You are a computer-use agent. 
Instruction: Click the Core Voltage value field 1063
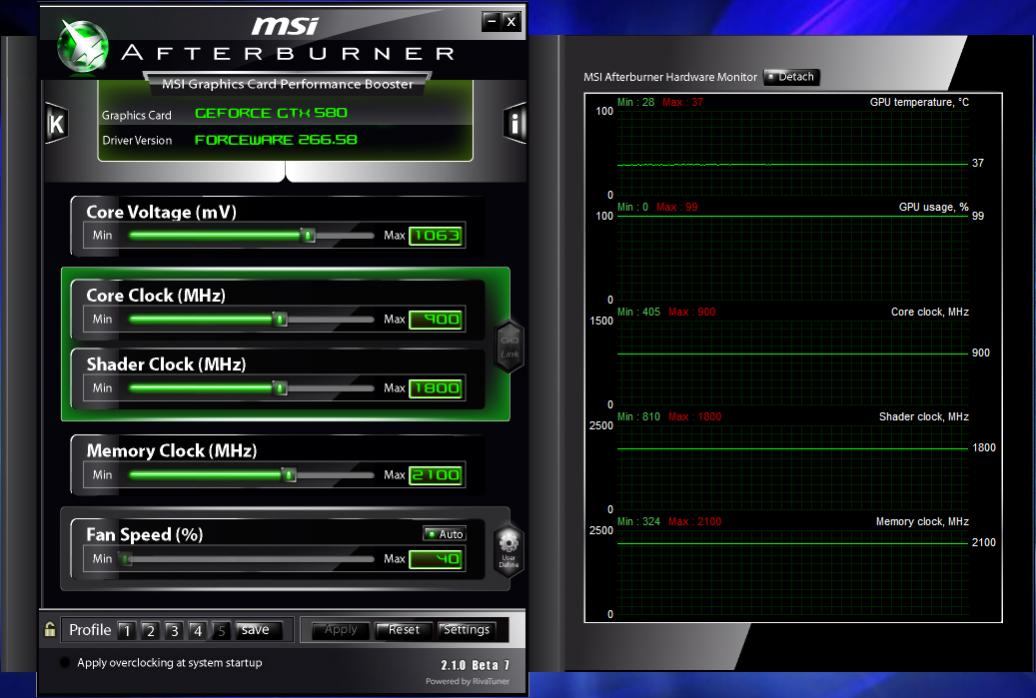[436, 236]
